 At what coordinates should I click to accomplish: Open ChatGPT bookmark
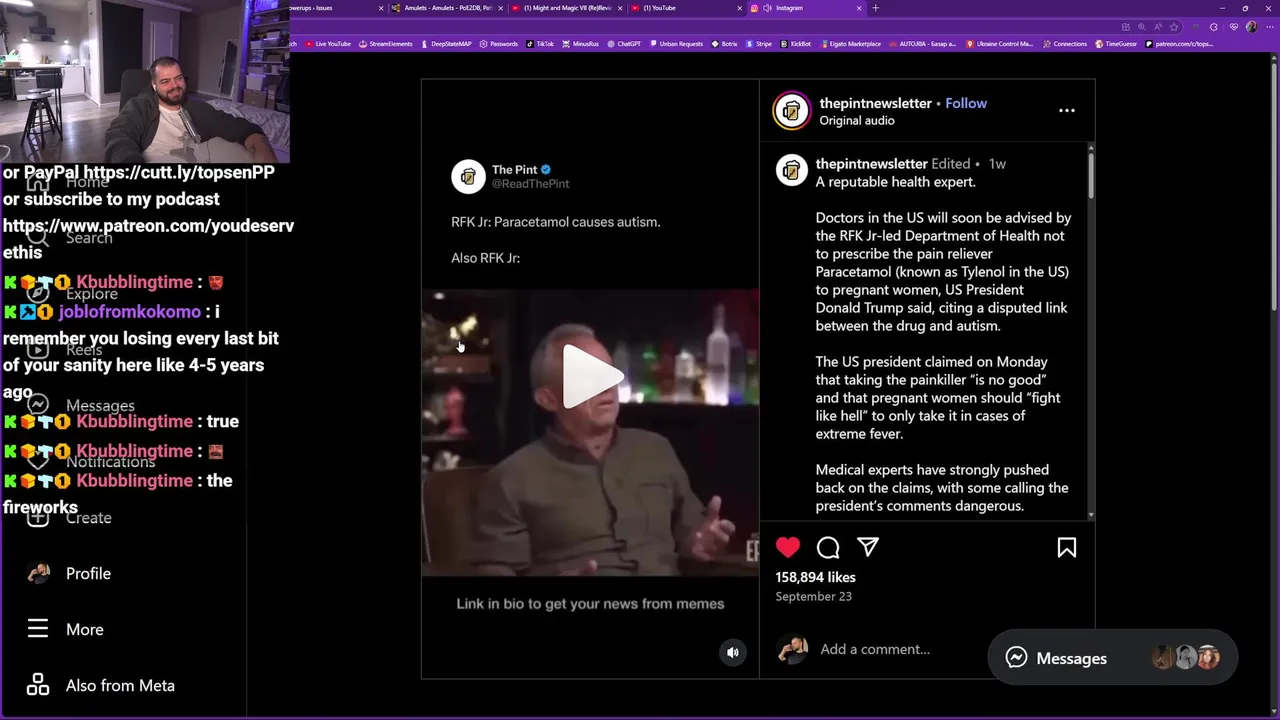(x=624, y=44)
